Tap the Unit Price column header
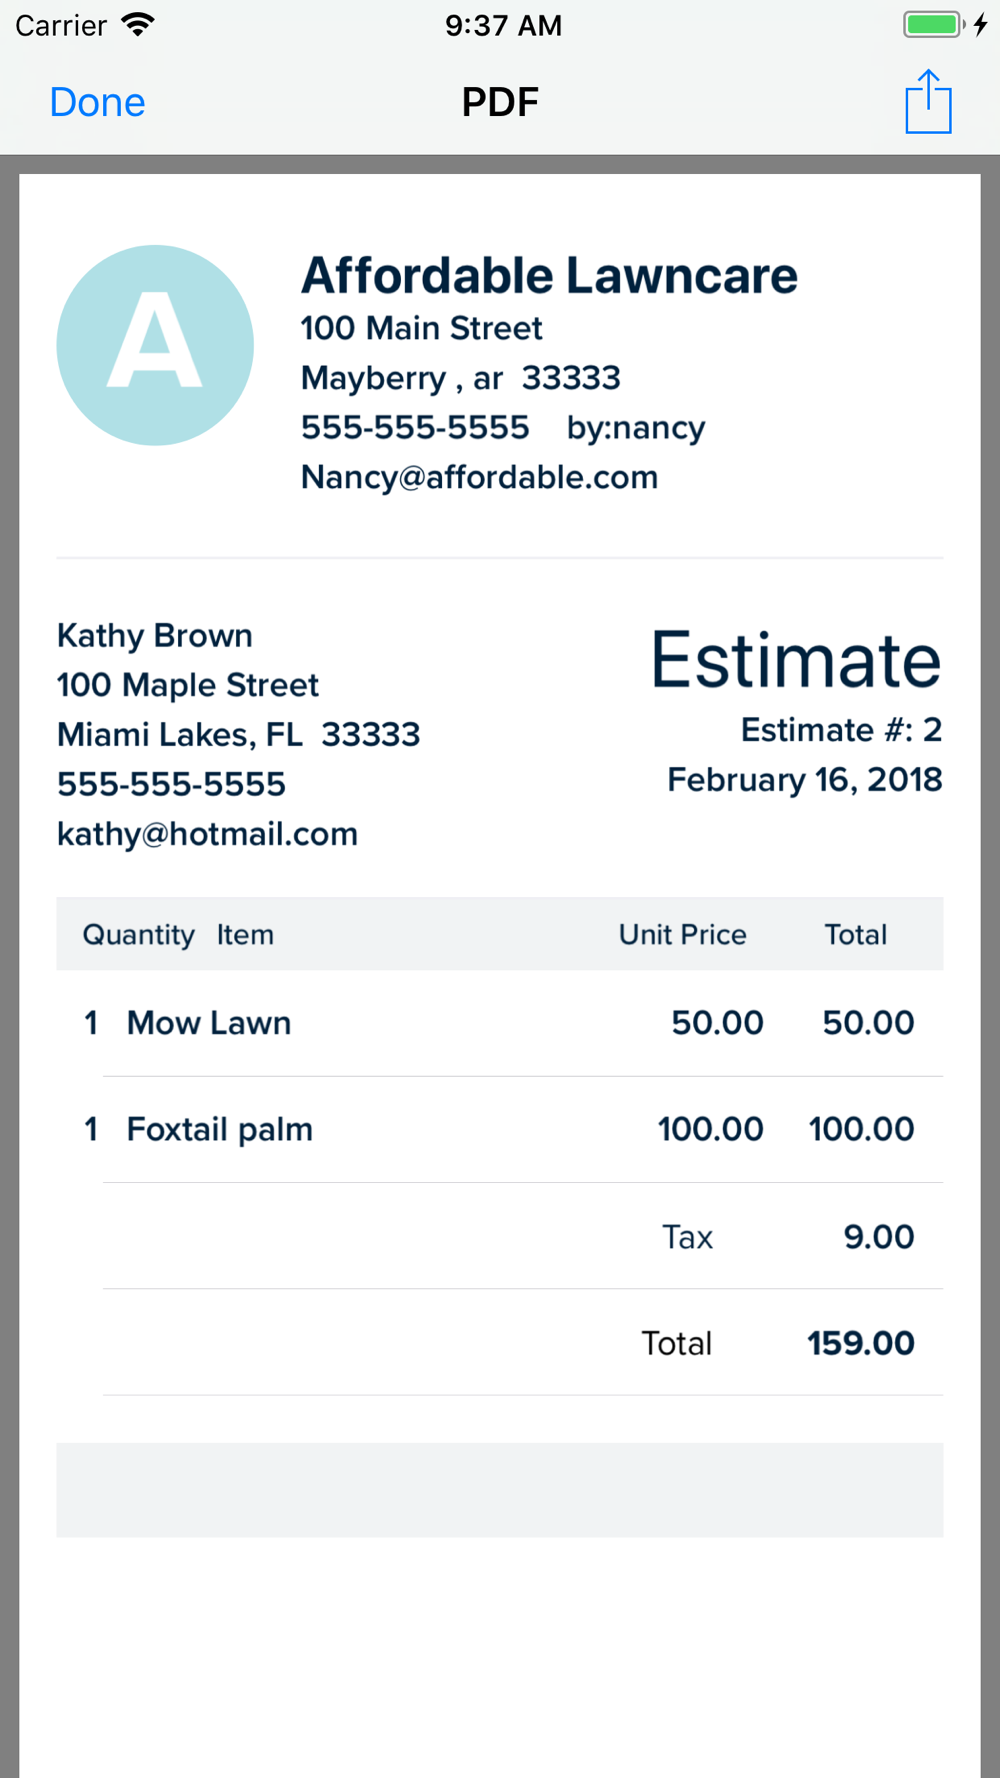 pos(683,934)
